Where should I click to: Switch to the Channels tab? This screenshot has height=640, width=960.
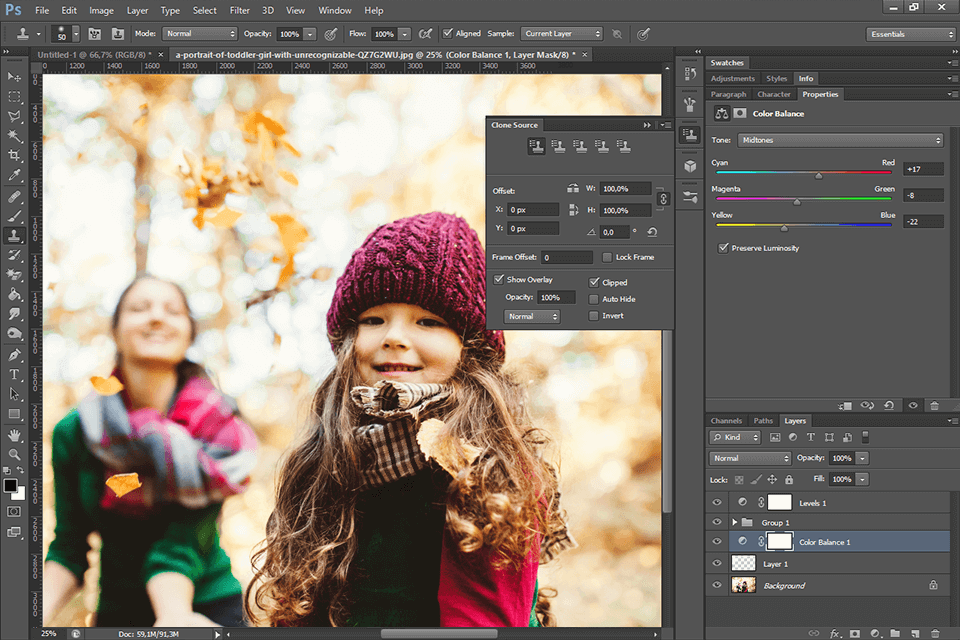(726, 421)
